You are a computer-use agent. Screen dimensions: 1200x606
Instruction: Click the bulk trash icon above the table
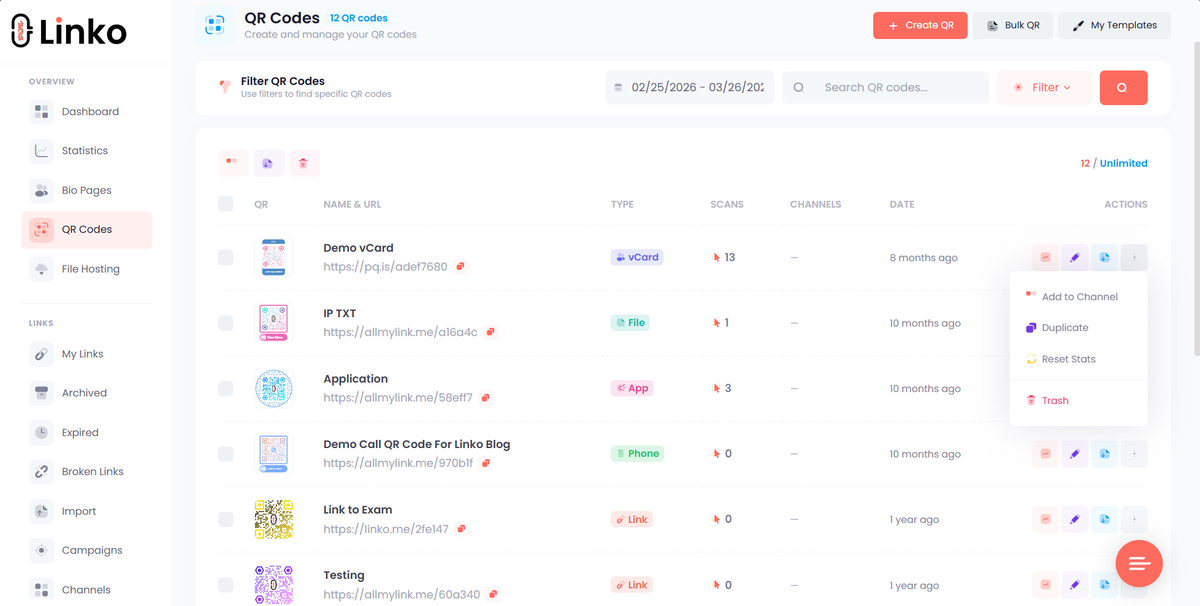[x=304, y=162]
